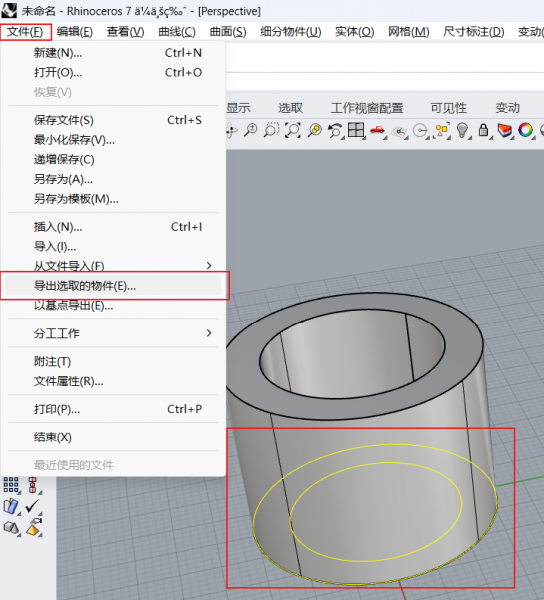The height and width of the screenshot is (600, 544).
Task: Choose 新建(N)... from the File menu
Action: pos(114,53)
